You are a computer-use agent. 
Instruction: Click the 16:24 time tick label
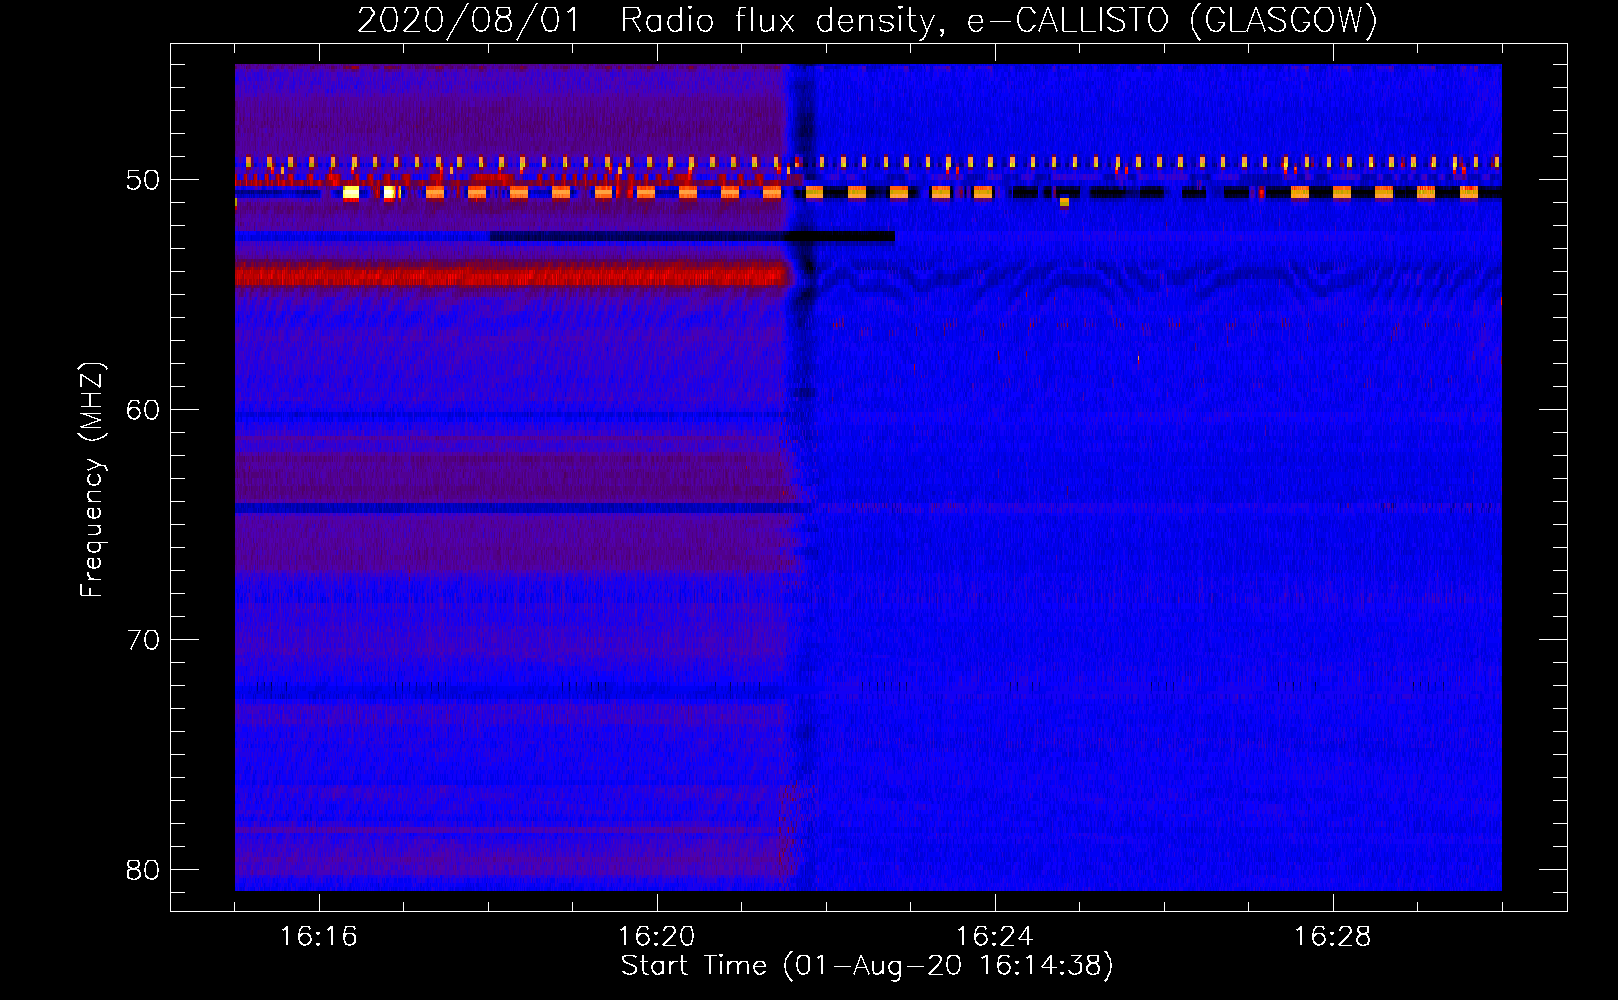(994, 936)
